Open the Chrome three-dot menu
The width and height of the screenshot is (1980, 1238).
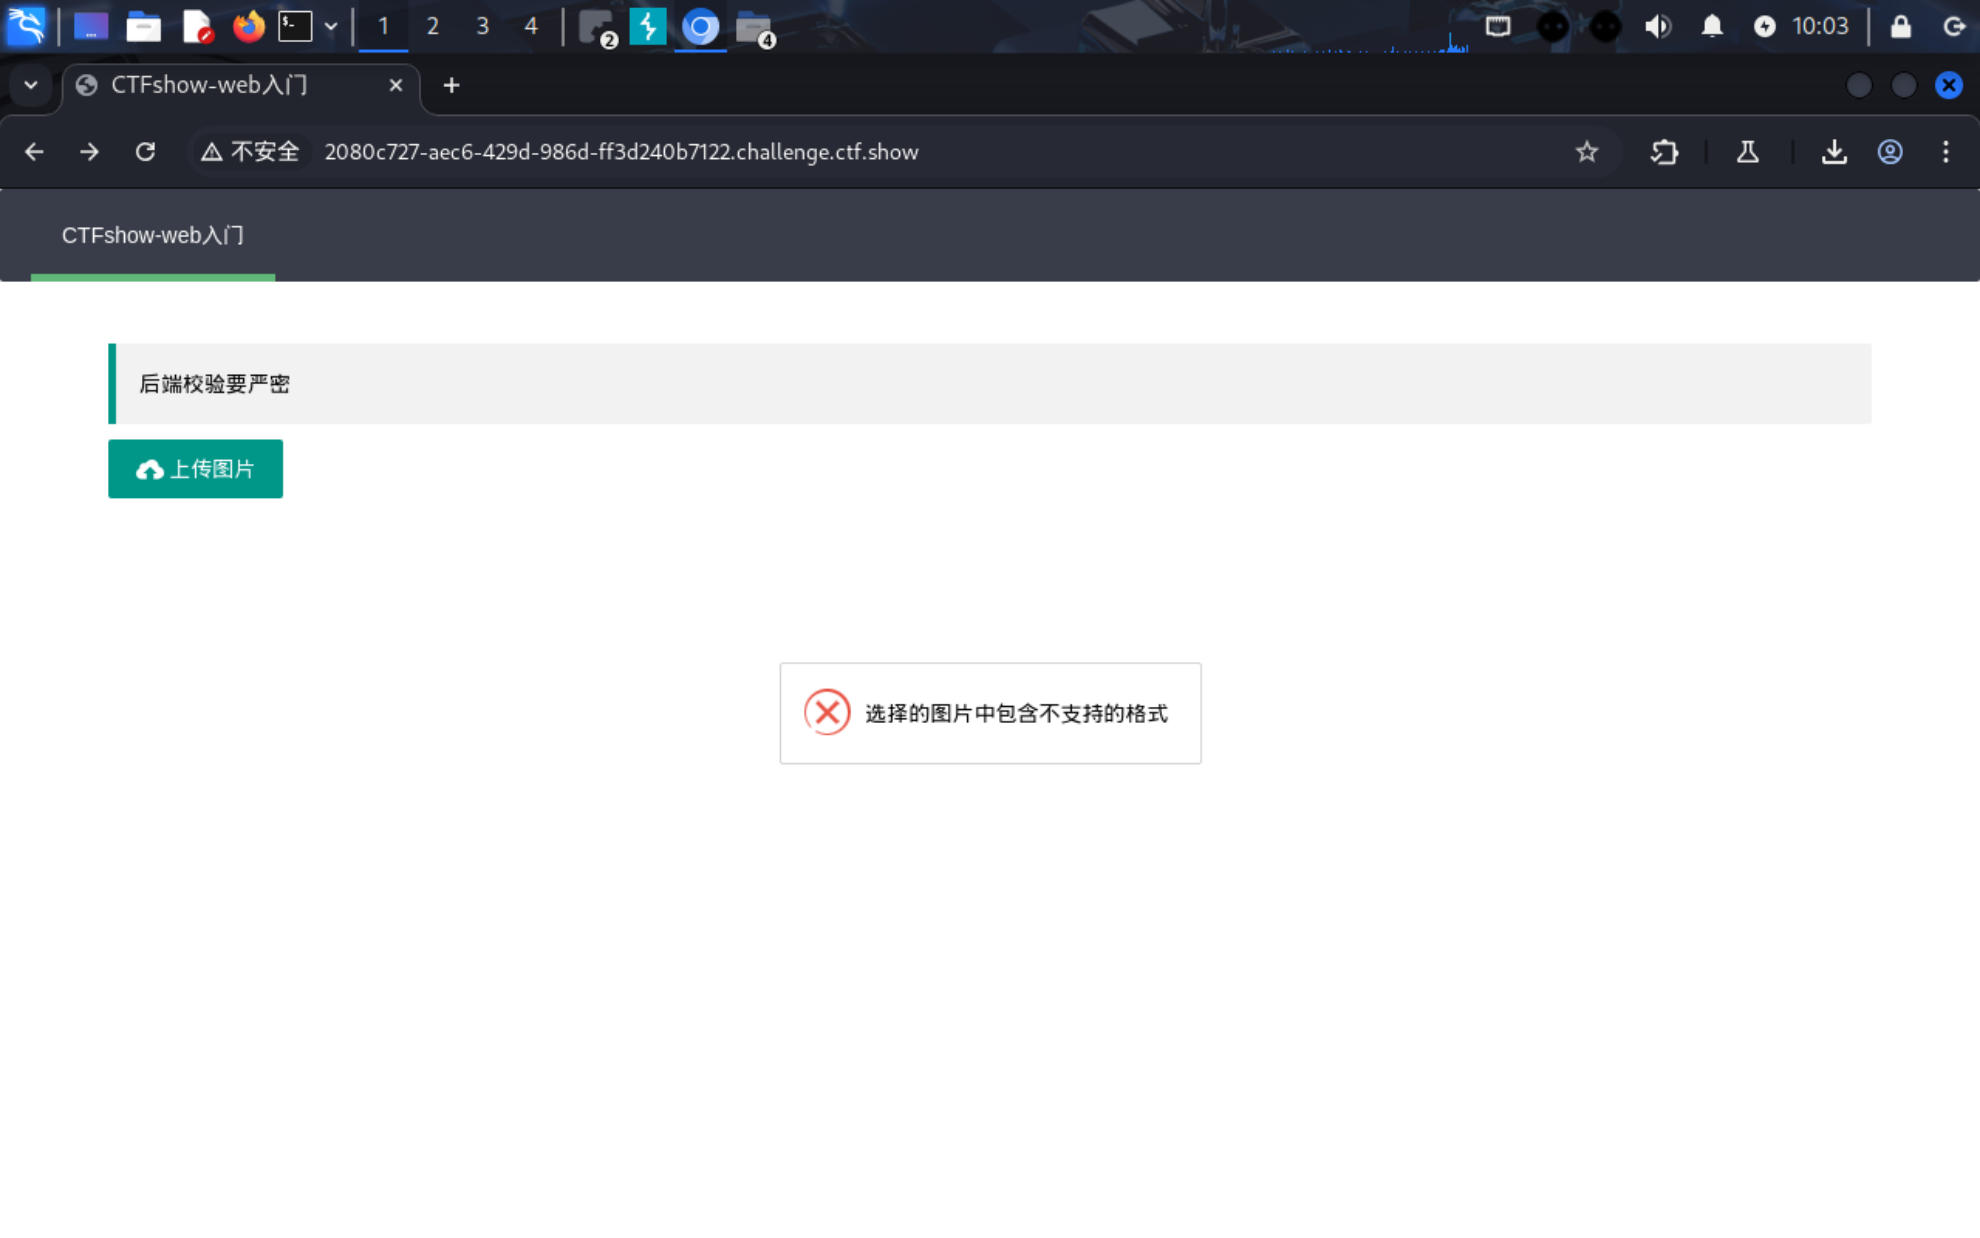coord(1945,152)
